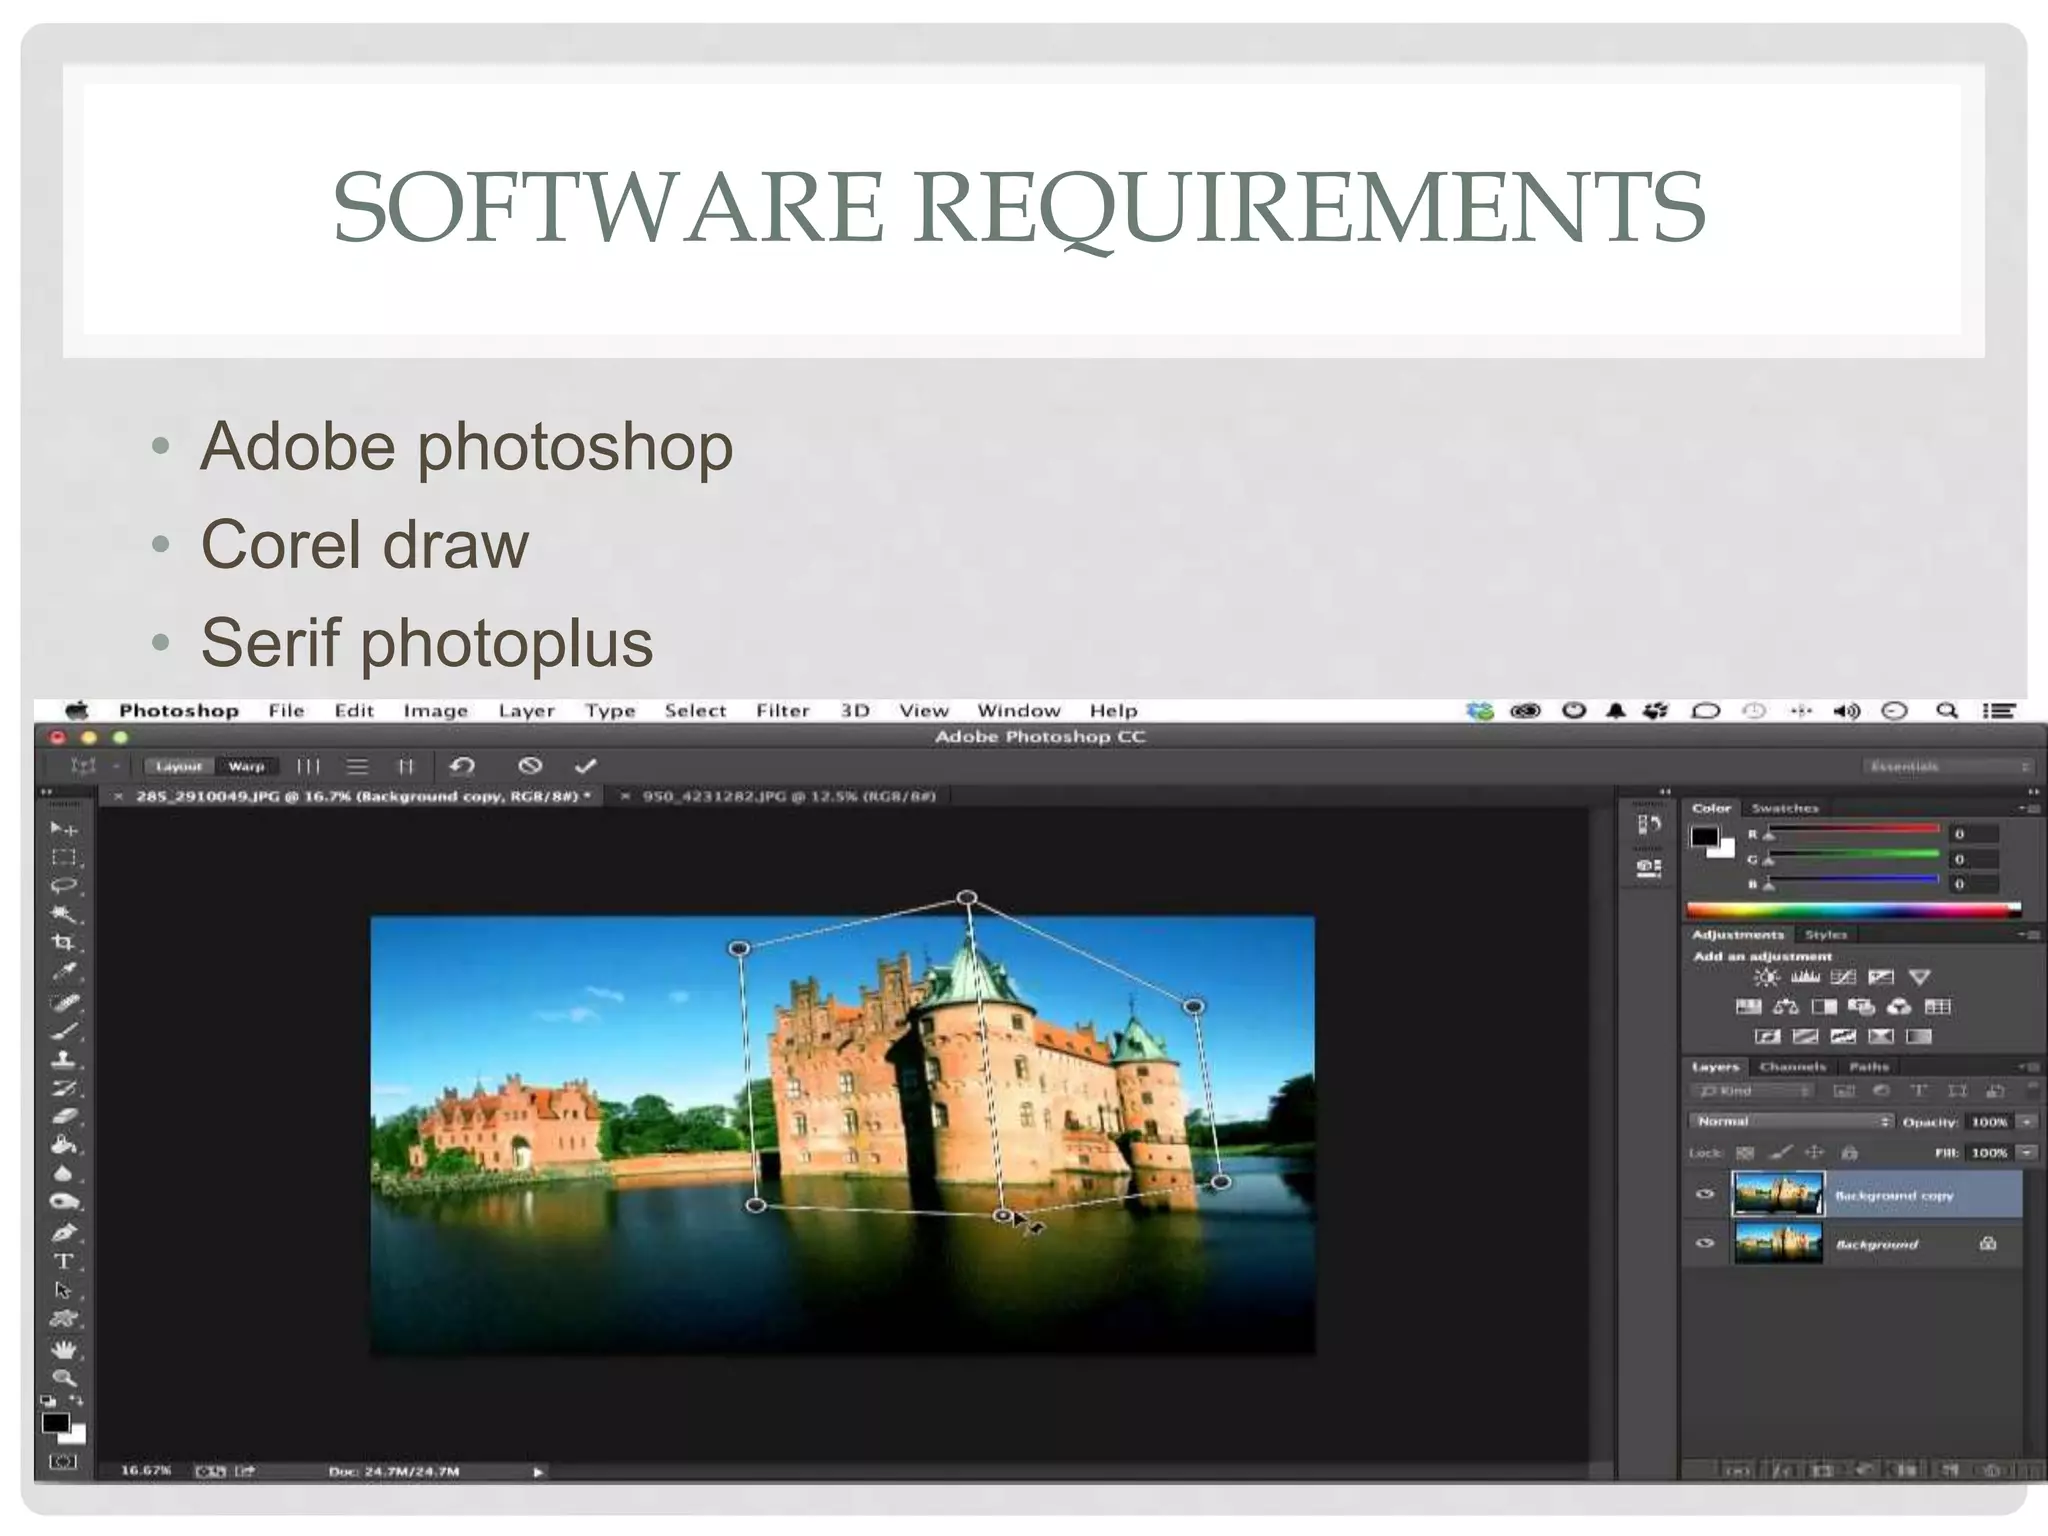Select the Hand tool
This screenshot has width=2048, height=1536.
(63, 1349)
